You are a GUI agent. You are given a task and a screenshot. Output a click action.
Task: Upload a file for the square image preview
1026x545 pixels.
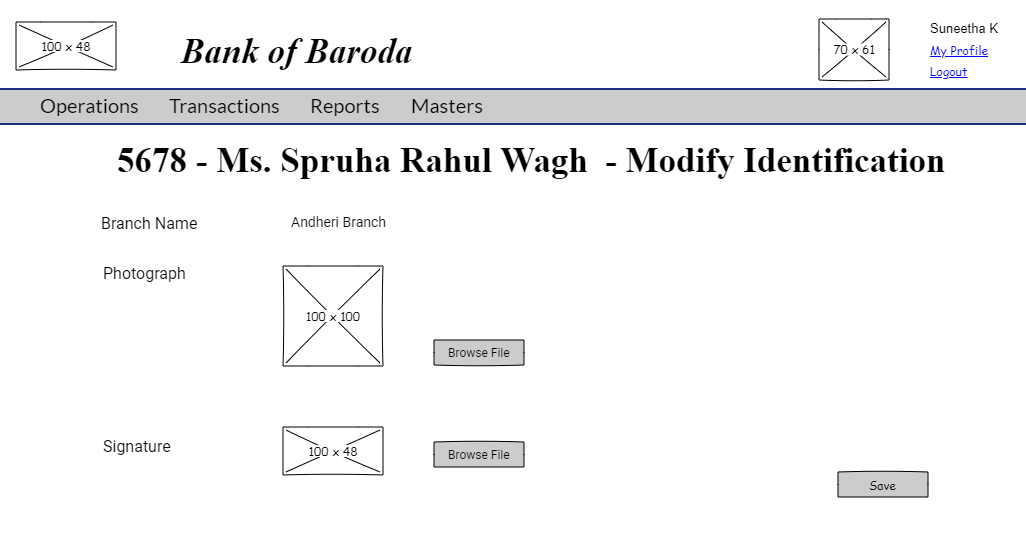[478, 353]
